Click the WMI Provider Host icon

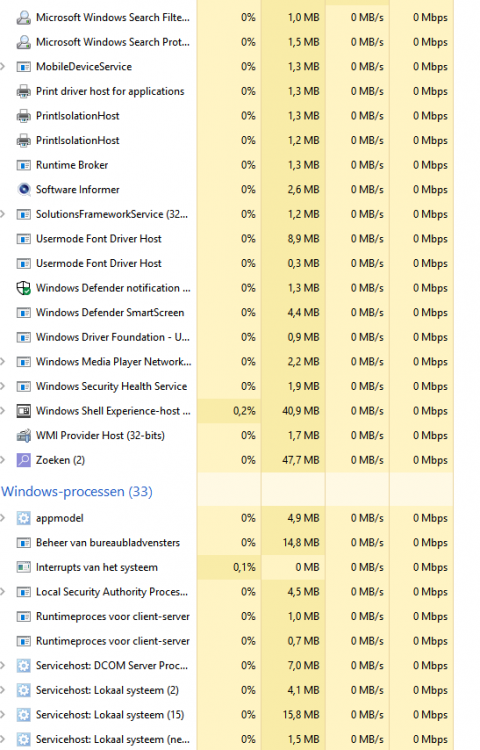pyautogui.click(x=23, y=435)
